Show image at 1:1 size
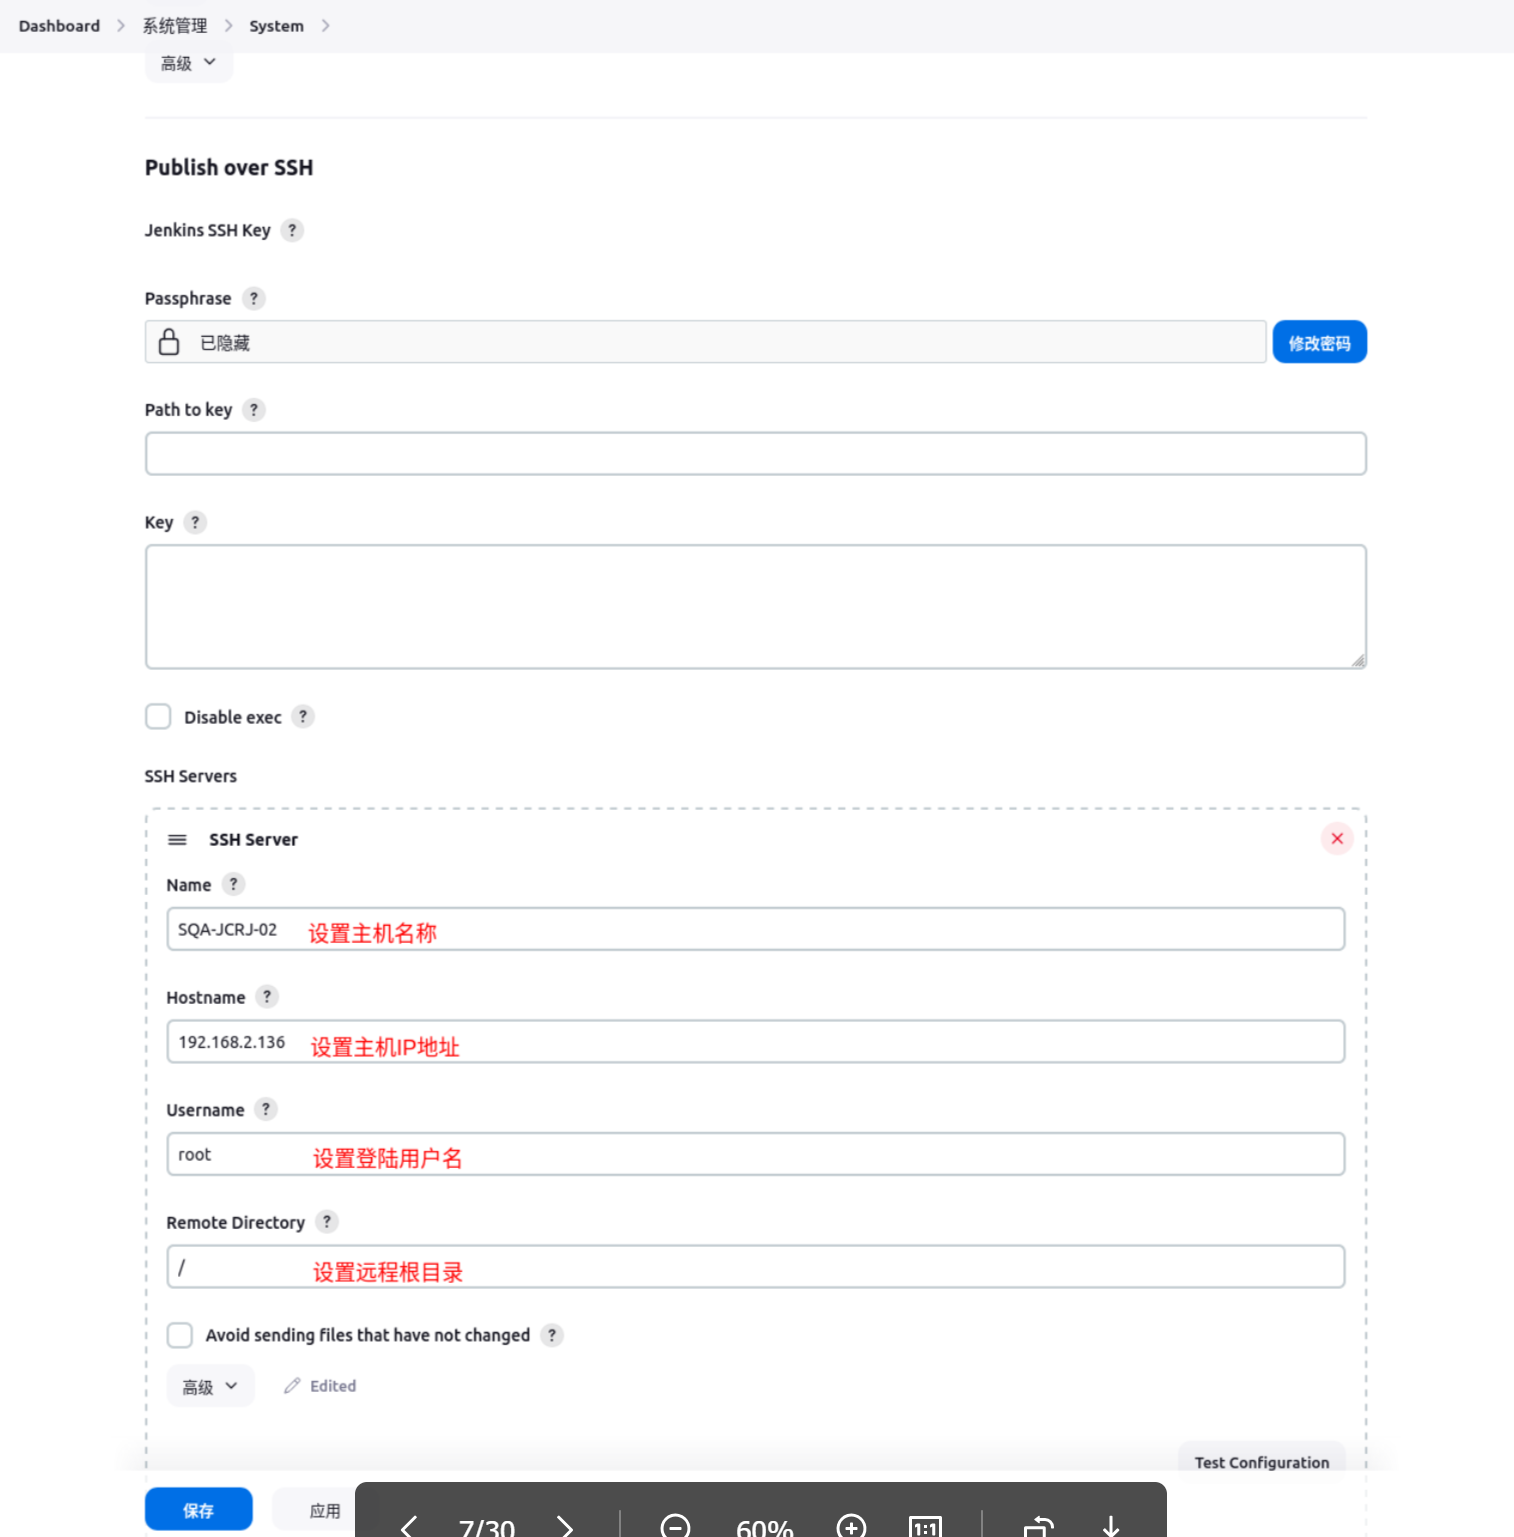 pyautogui.click(x=925, y=1526)
